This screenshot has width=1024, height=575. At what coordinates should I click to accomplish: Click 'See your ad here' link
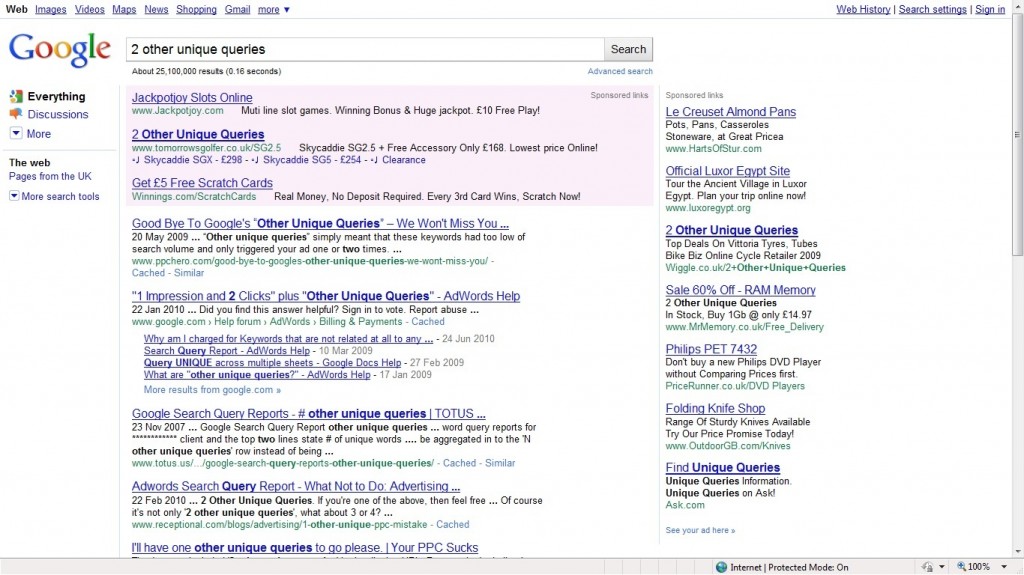pos(700,531)
